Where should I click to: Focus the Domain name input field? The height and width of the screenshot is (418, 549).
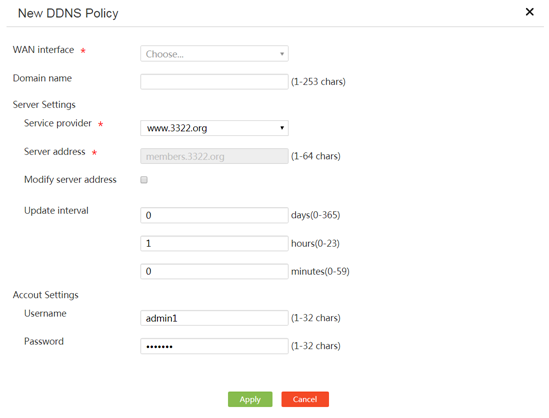(x=214, y=82)
